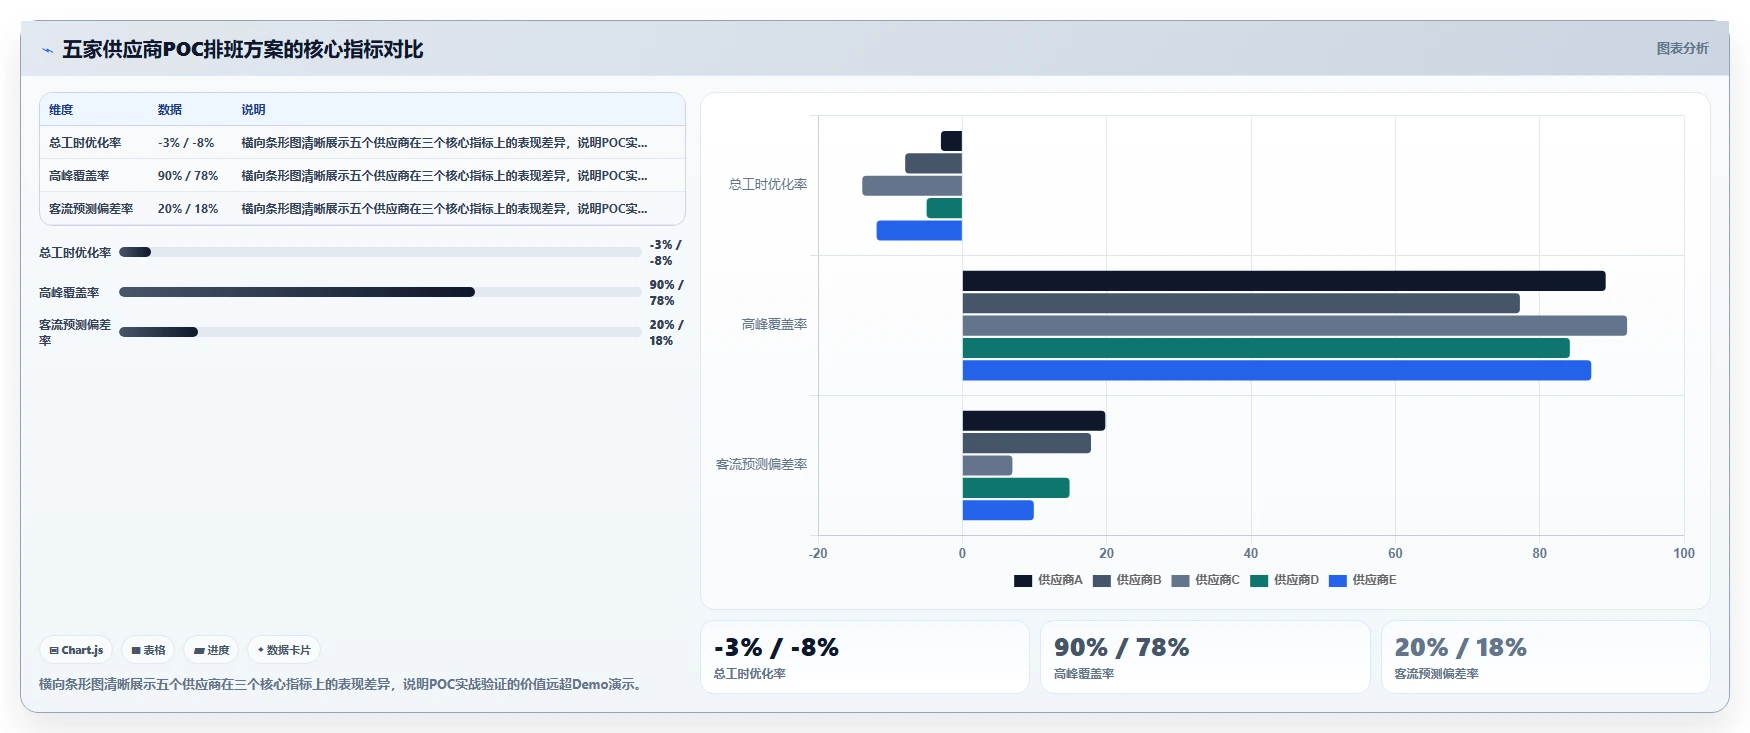Select the 客流预测偏差率 table row label
The image size is (1750, 733).
pyautogui.click(x=91, y=209)
